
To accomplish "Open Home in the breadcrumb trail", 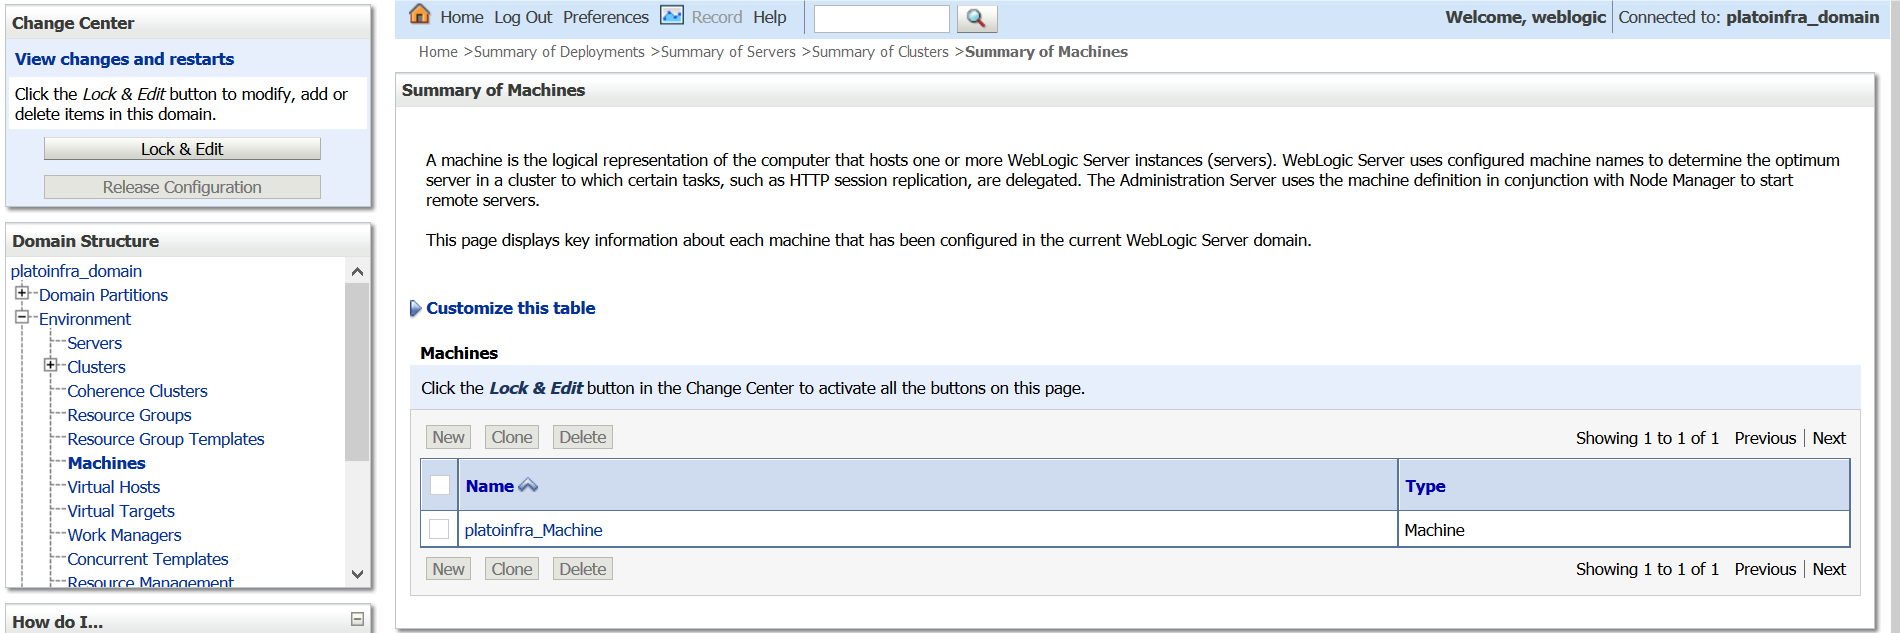I will point(438,52).
